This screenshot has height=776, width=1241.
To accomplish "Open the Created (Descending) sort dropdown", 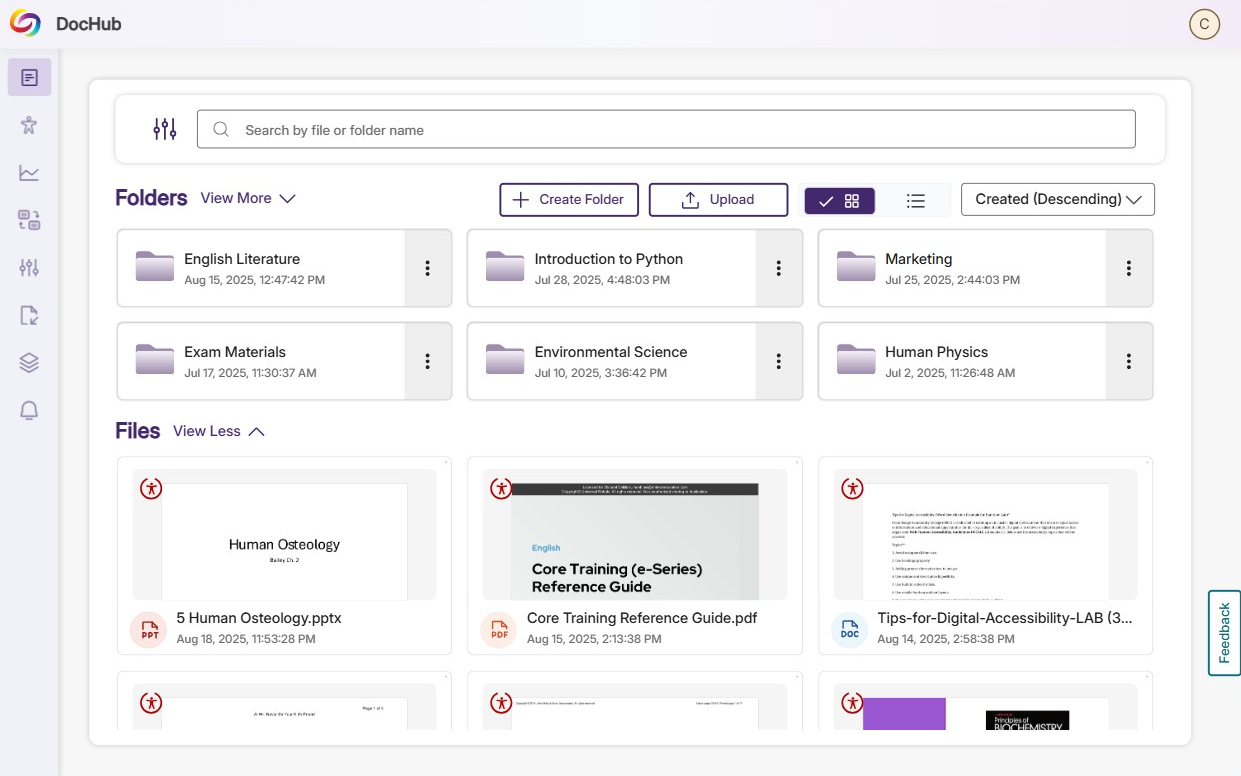I will point(1057,199).
